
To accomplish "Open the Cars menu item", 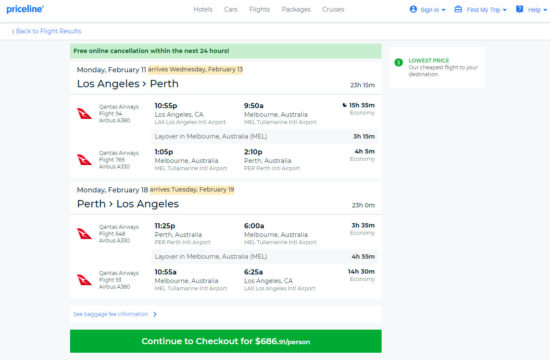I will pos(230,9).
